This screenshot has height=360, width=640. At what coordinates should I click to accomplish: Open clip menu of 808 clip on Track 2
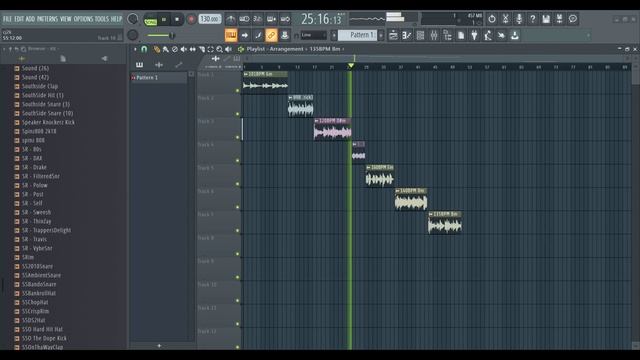[x=290, y=98]
